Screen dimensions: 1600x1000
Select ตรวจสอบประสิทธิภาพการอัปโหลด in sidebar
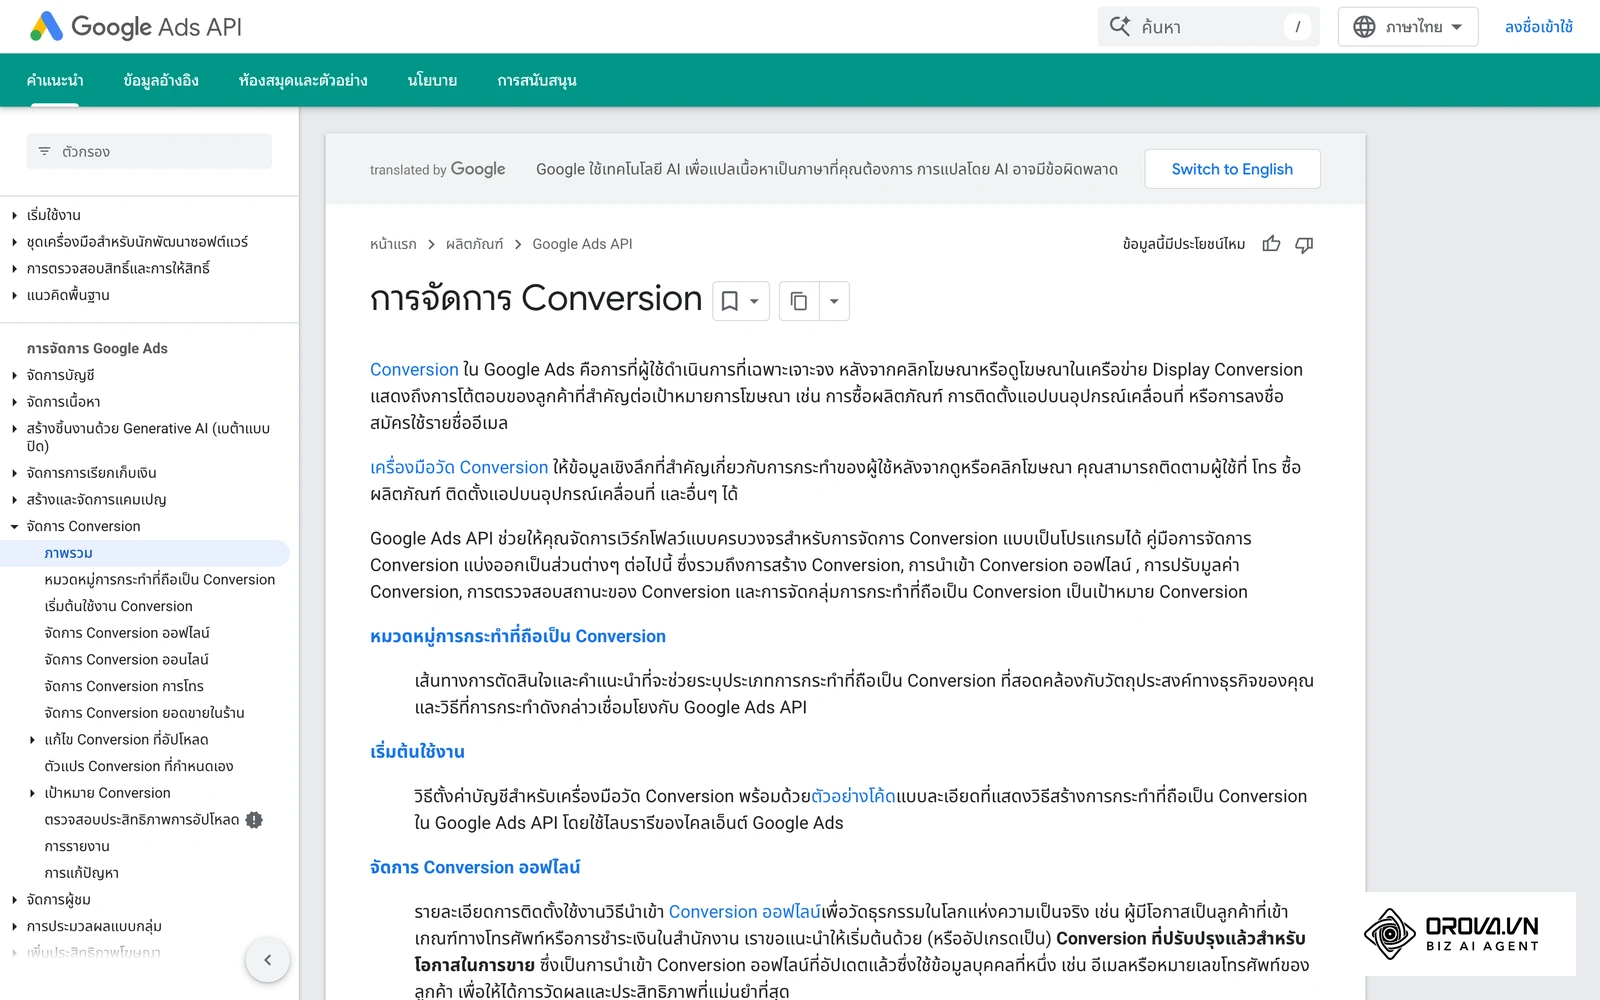(x=142, y=820)
